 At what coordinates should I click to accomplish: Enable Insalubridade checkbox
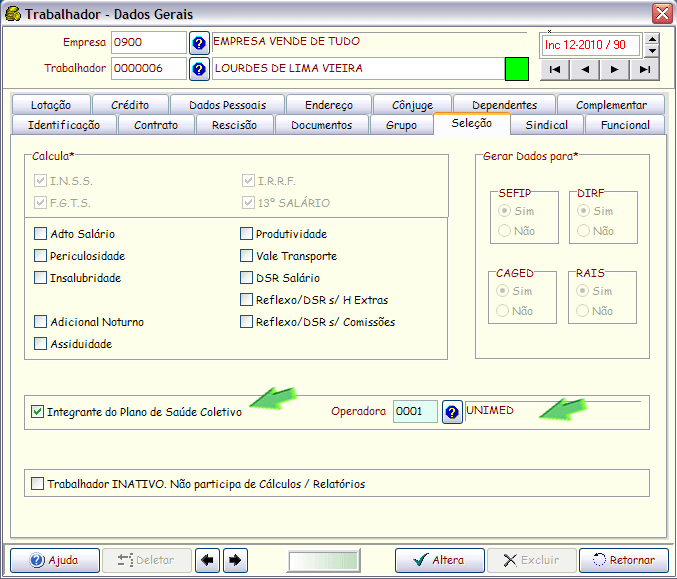[40, 278]
